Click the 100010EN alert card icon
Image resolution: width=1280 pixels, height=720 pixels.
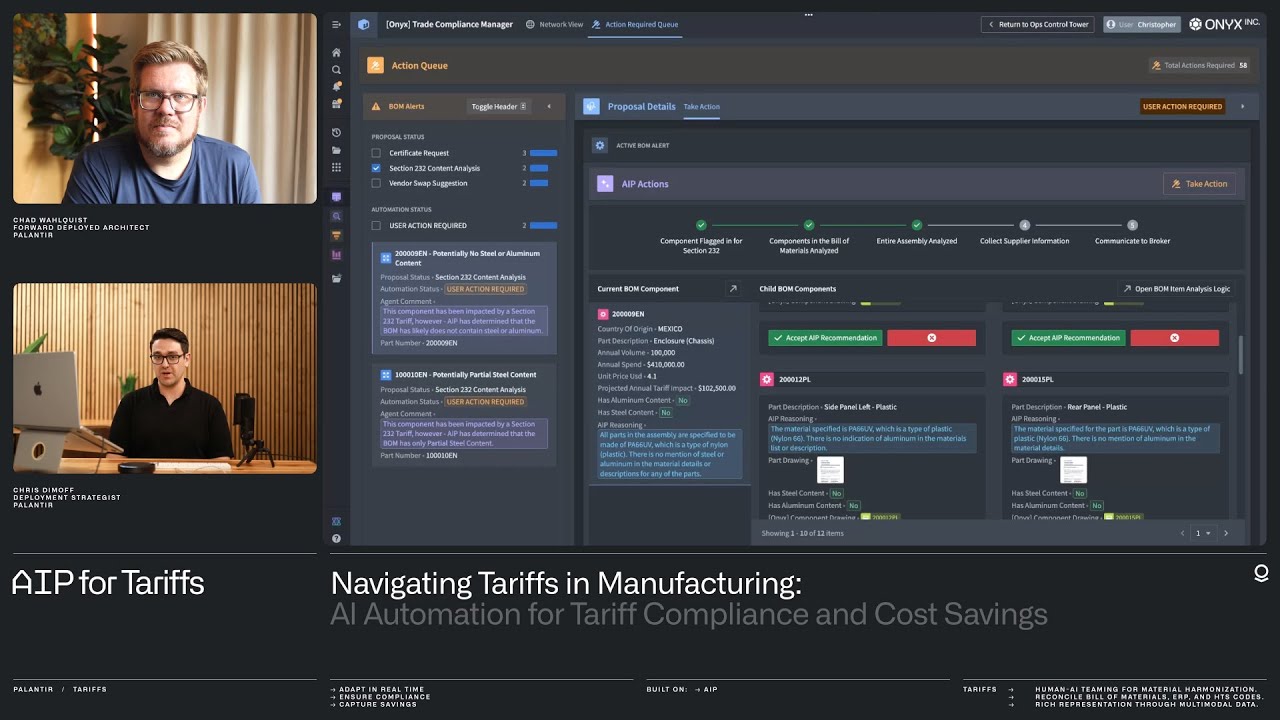point(386,375)
